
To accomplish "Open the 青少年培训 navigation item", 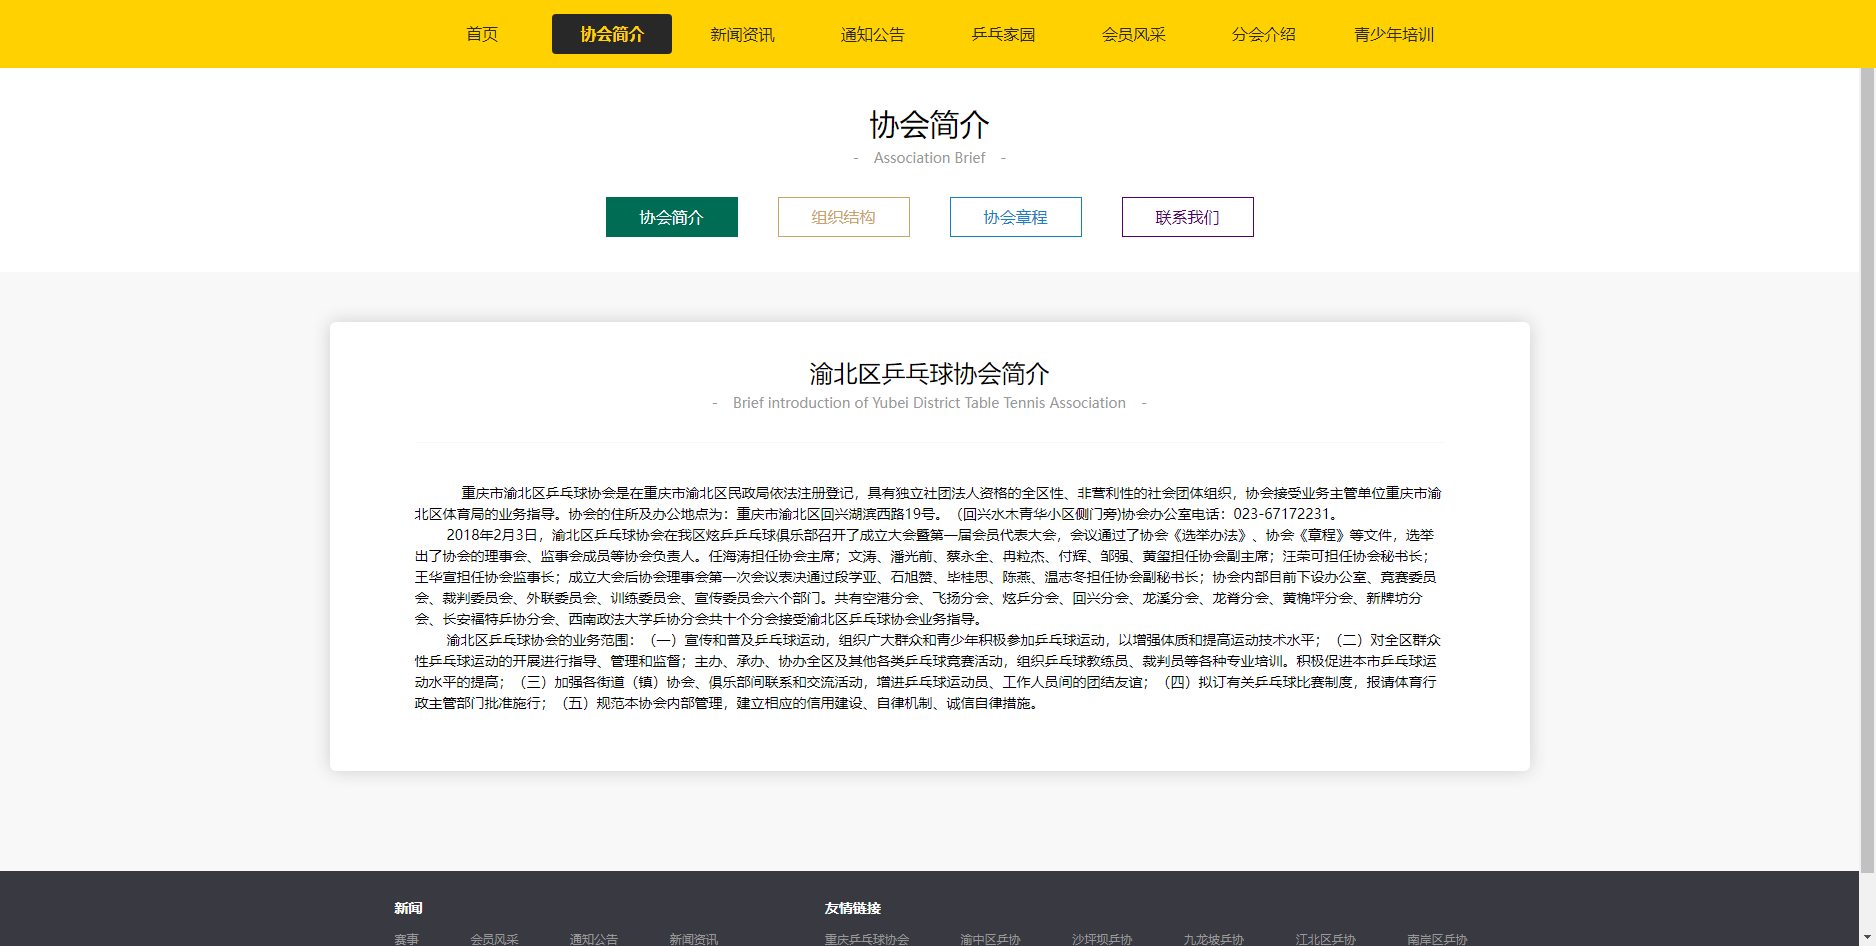I will point(1394,34).
